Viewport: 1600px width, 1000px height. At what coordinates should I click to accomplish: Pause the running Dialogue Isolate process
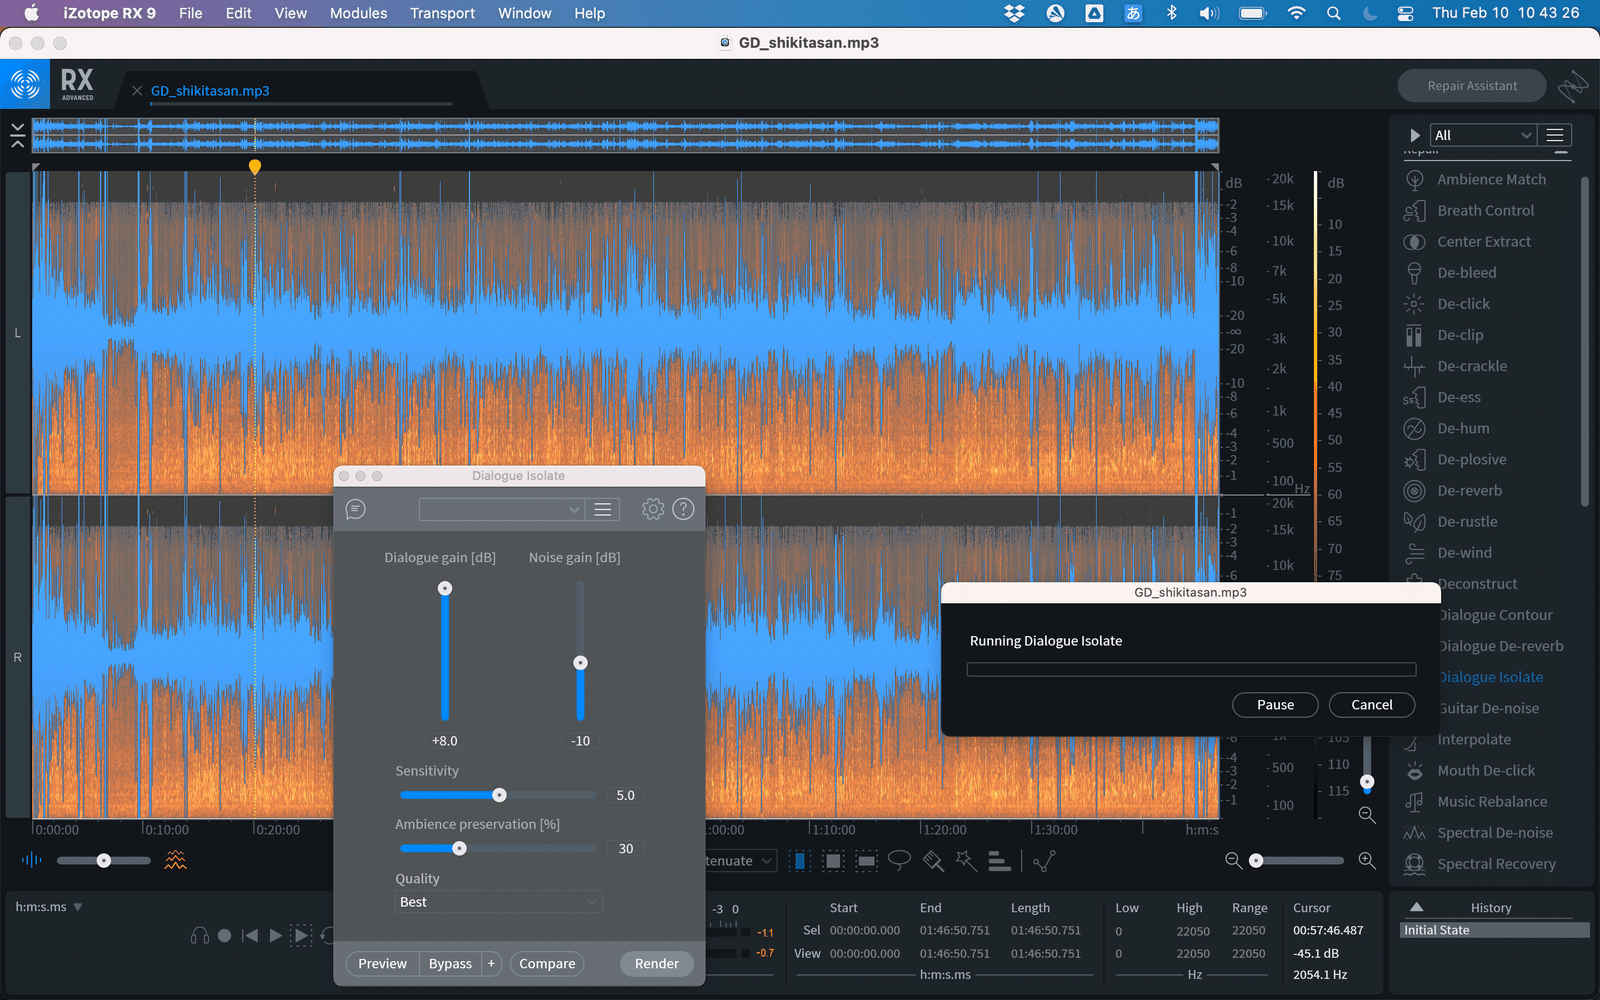pyautogui.click(x=1275, y=704)
